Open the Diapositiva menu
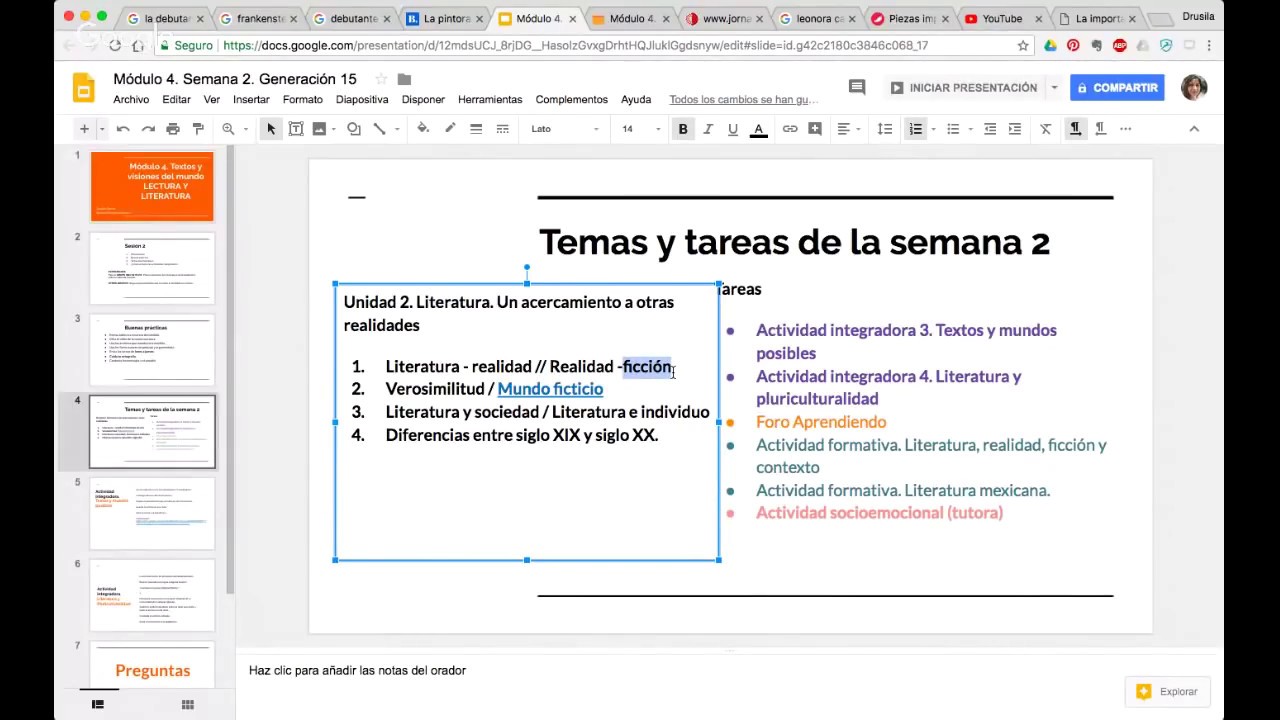The image size is (1280, 720). pyautogui.click(x=362, y=100)
